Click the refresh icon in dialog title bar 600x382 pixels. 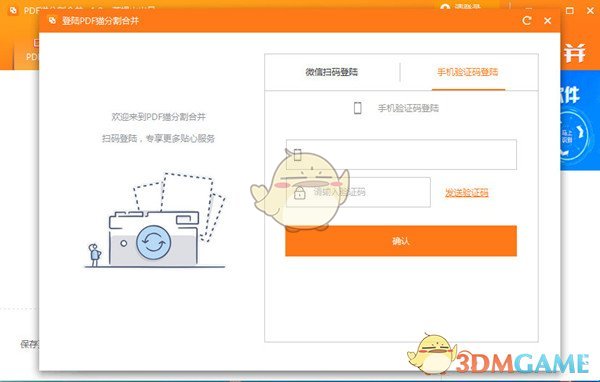[527, 21]
